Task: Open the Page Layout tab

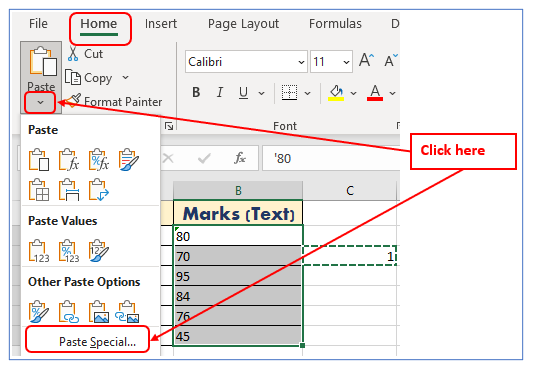Action: (x=243, y=24)
